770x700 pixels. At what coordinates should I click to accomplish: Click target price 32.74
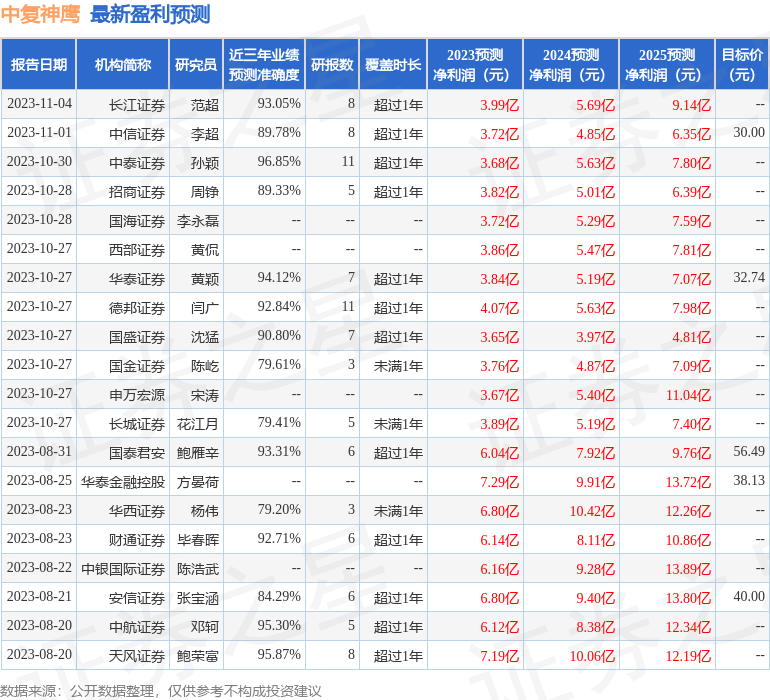(x=749, y=278)
